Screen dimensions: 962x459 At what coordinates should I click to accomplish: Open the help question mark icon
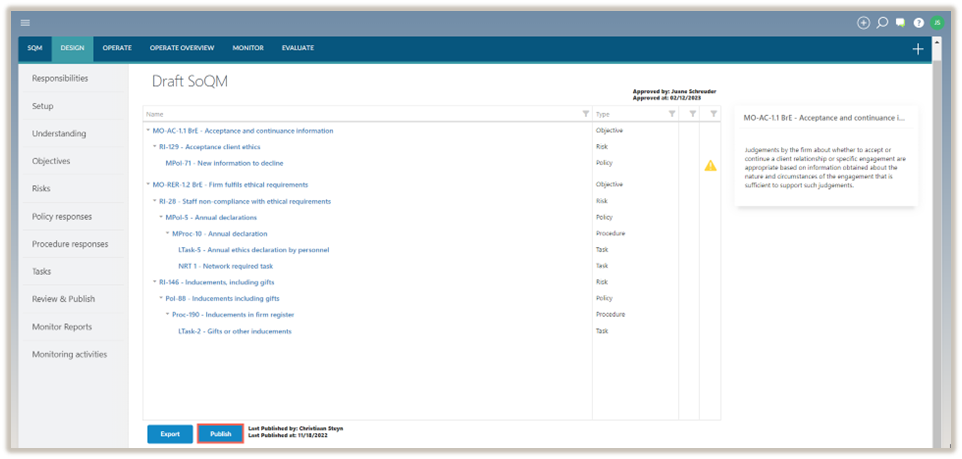point(918,22)
